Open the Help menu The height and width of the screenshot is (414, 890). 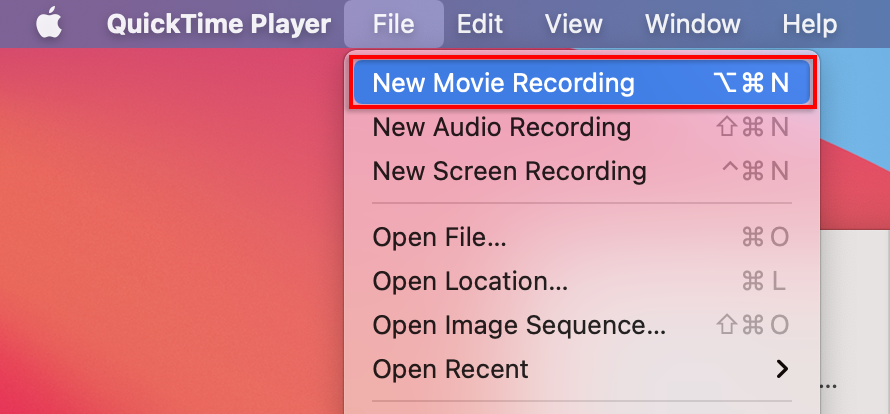point(809,24)
